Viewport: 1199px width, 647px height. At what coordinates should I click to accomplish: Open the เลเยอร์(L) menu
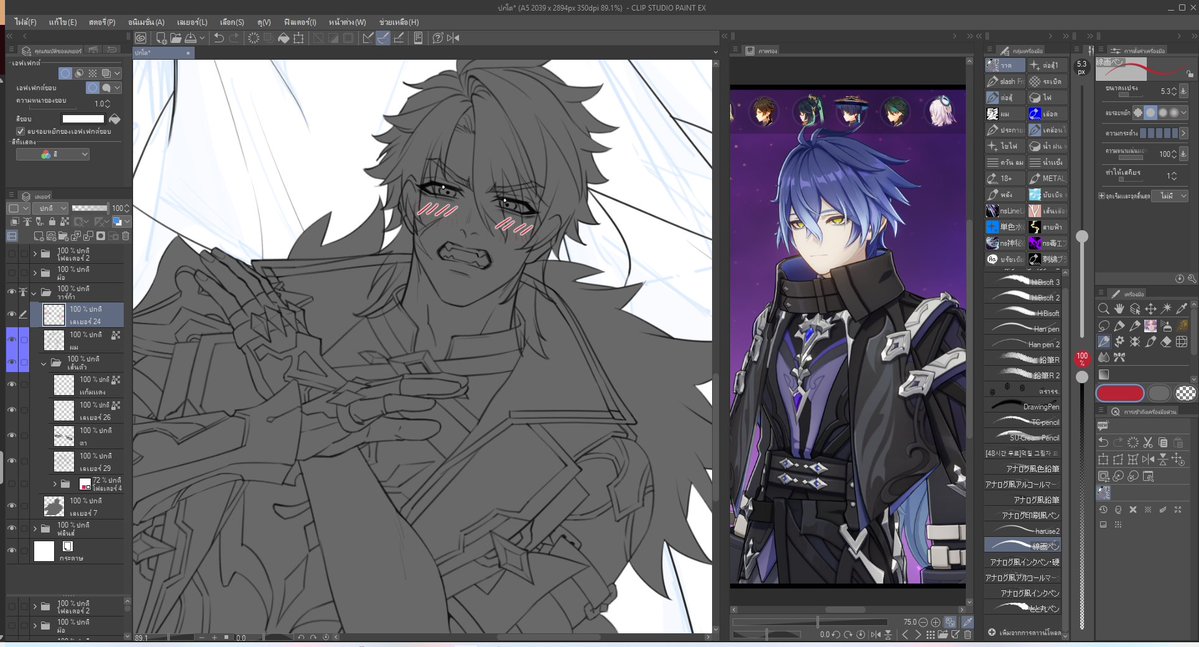click(192, 22)
